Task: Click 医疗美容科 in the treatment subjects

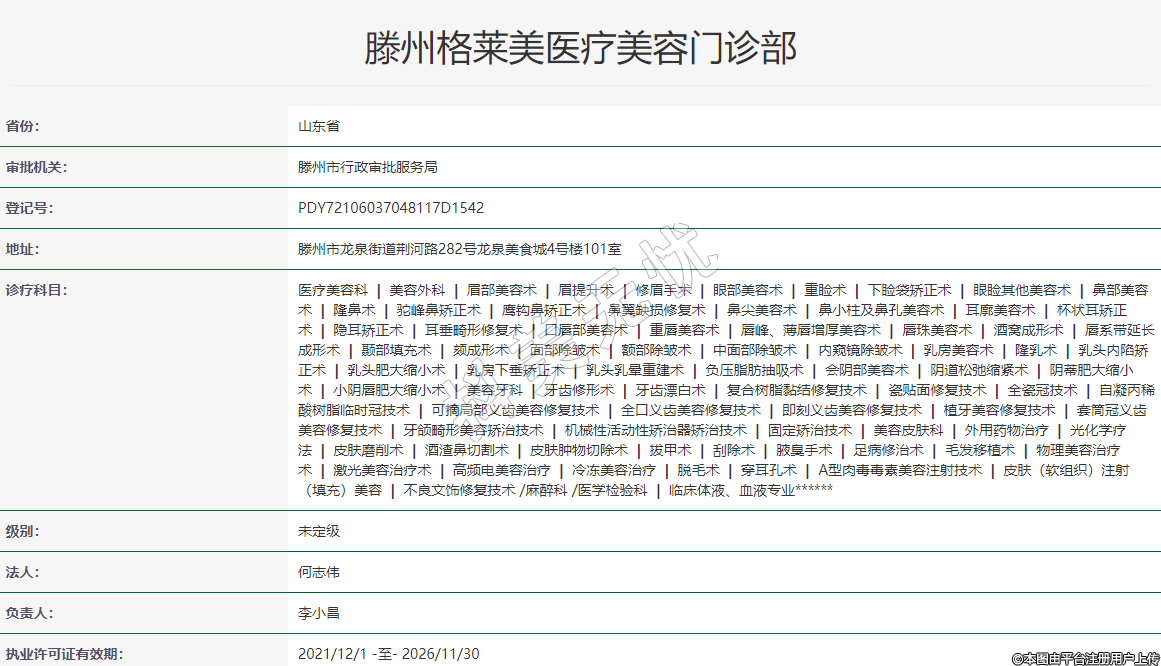Action: coord(333,290)
